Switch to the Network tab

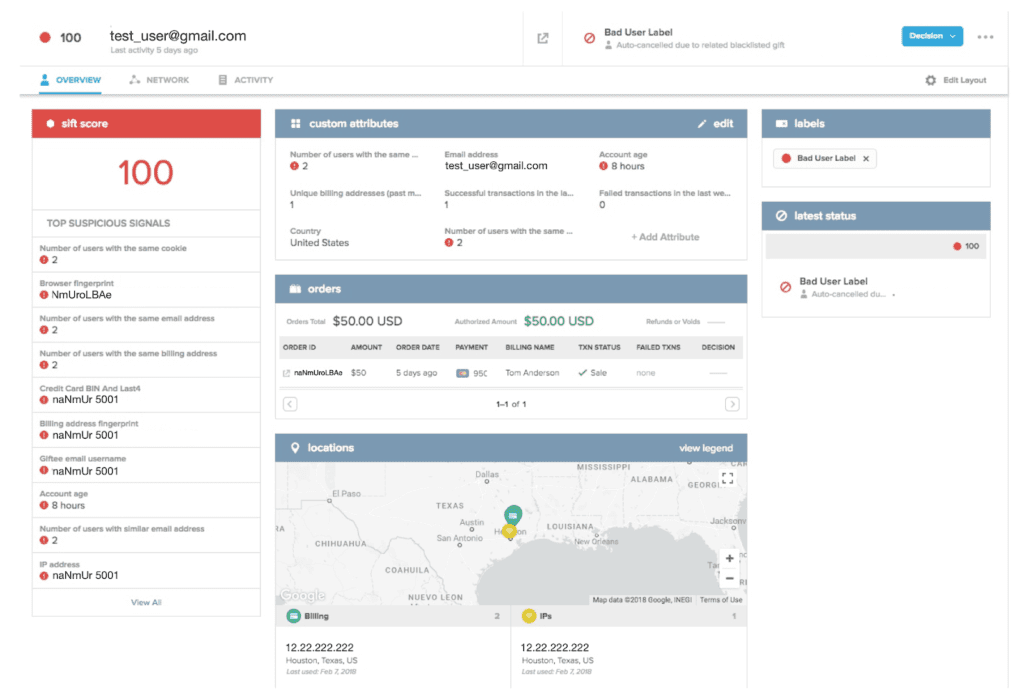point(159,80)
